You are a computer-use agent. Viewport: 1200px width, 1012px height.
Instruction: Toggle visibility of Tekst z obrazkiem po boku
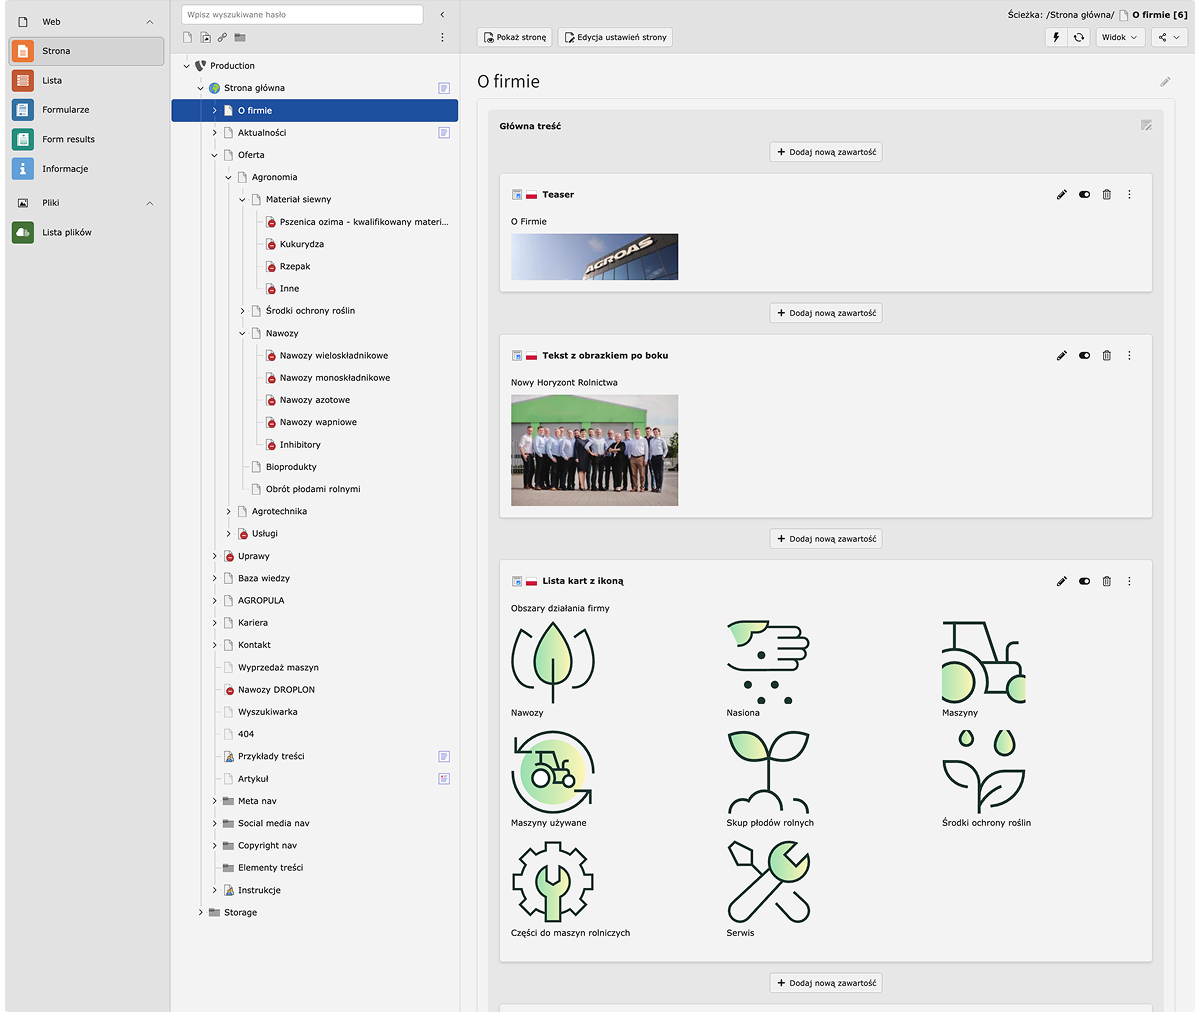(1084, 356)
